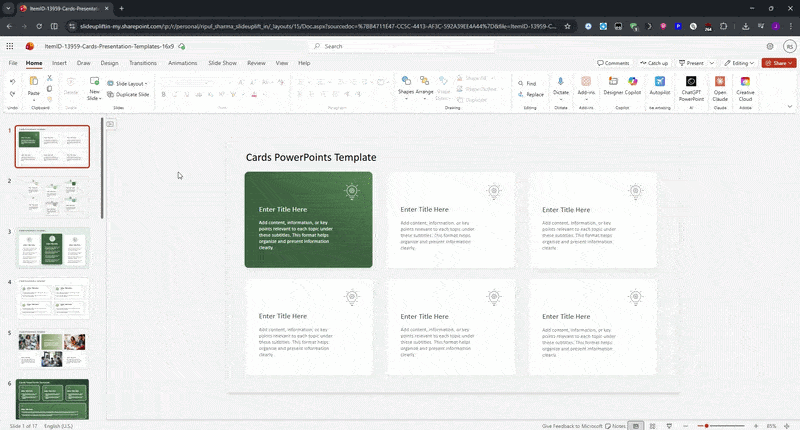Image resolution: width=800 pixels, height=430 pixels.
Task: Select Normal view button in status bar
Action: [x=635, y=426]
